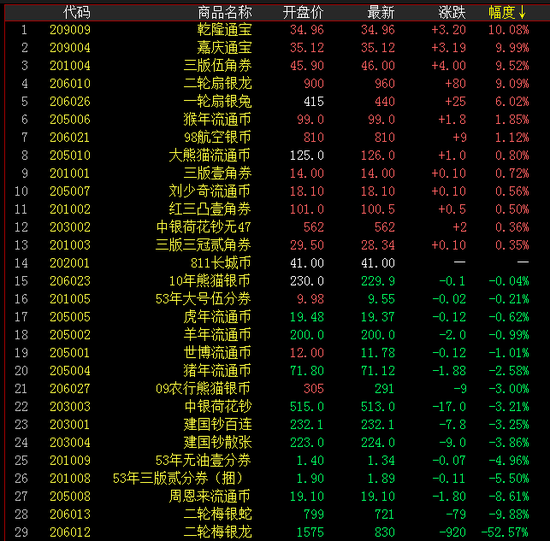
Task: Select the 红三凸壹角券 row name
Action: pyautogui.click(x=210, y=209)
